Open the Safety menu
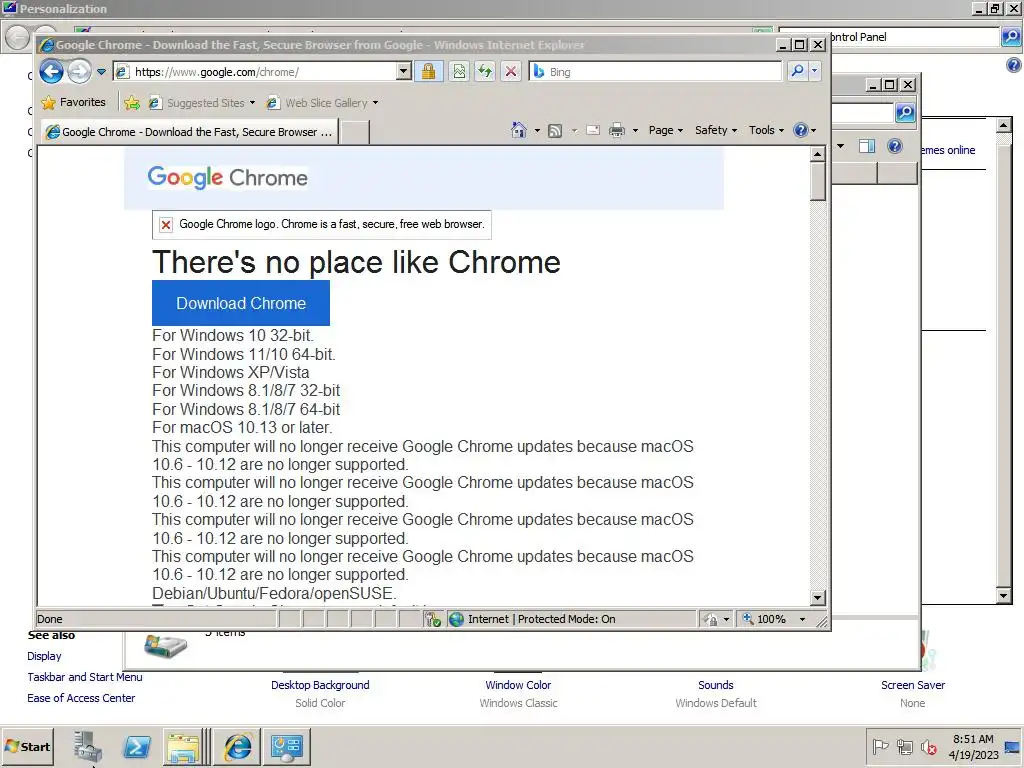 point(716,130)
